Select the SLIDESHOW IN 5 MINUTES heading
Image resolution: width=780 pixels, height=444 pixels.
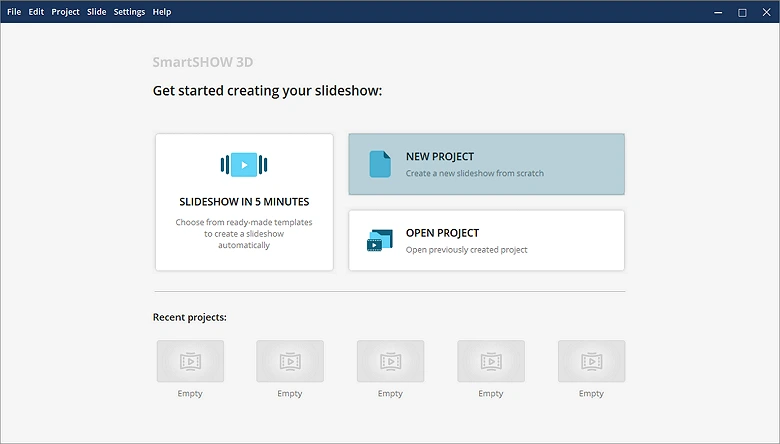coord(244,202)
